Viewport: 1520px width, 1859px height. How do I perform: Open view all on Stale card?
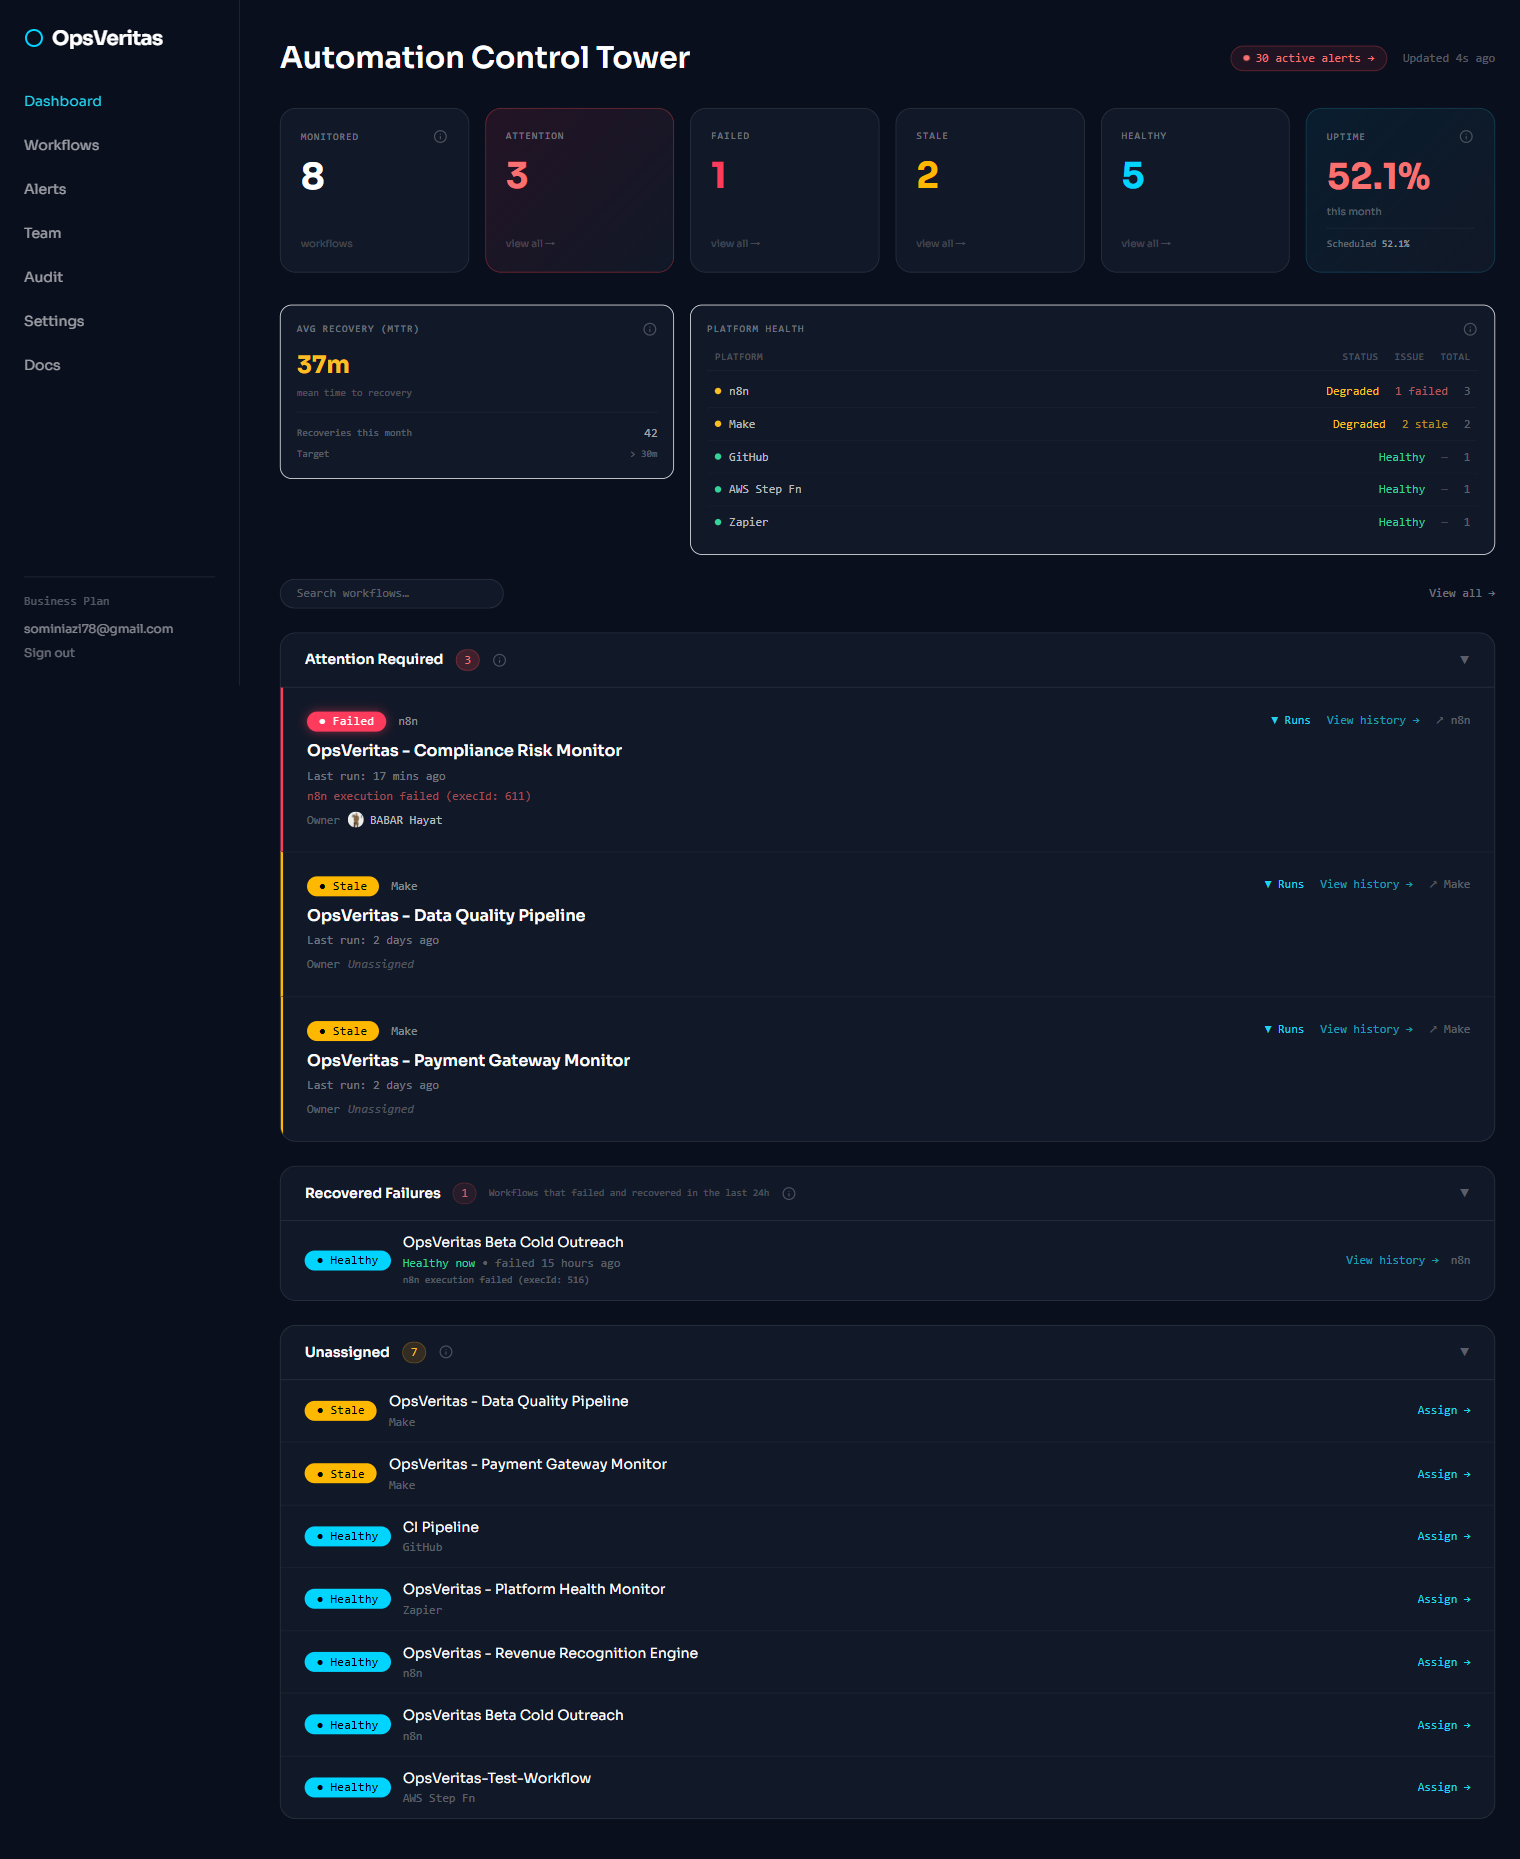[940, 243]
